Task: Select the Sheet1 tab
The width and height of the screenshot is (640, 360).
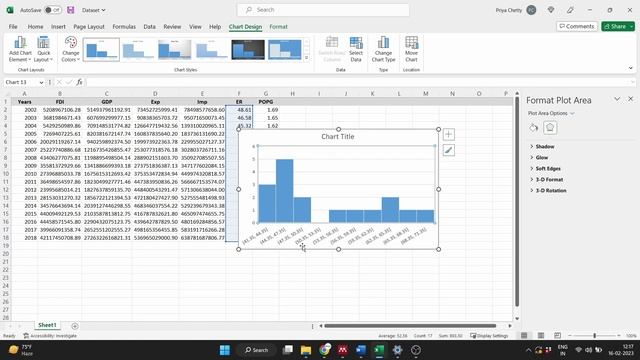Action: tap(47, 325)
